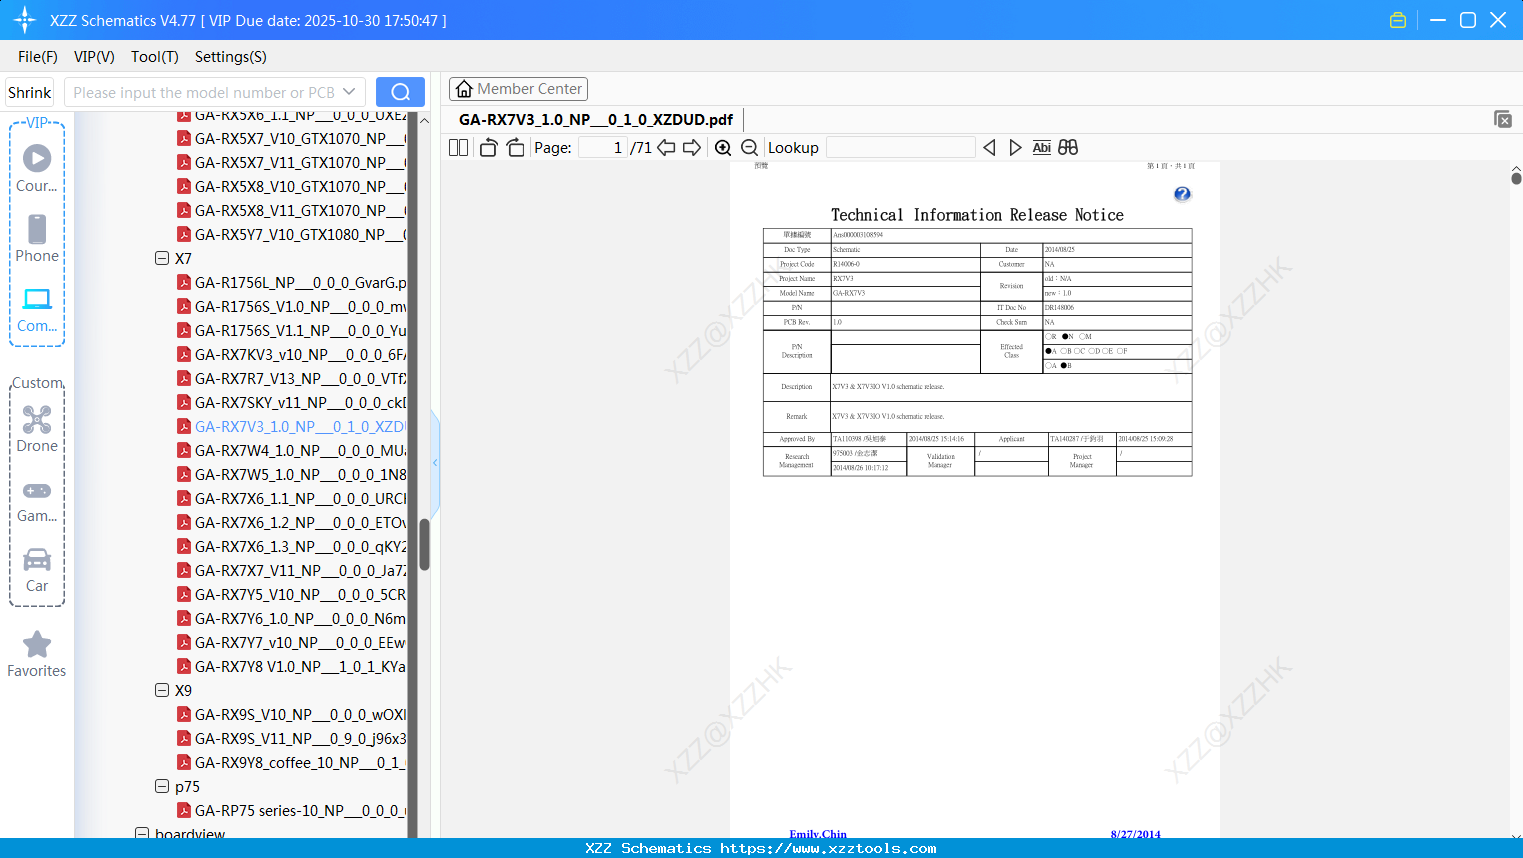The width and height of the screenshot is (1523, 858).
Task: Click the XZZ app logo
Action: (x=25, y=20)
